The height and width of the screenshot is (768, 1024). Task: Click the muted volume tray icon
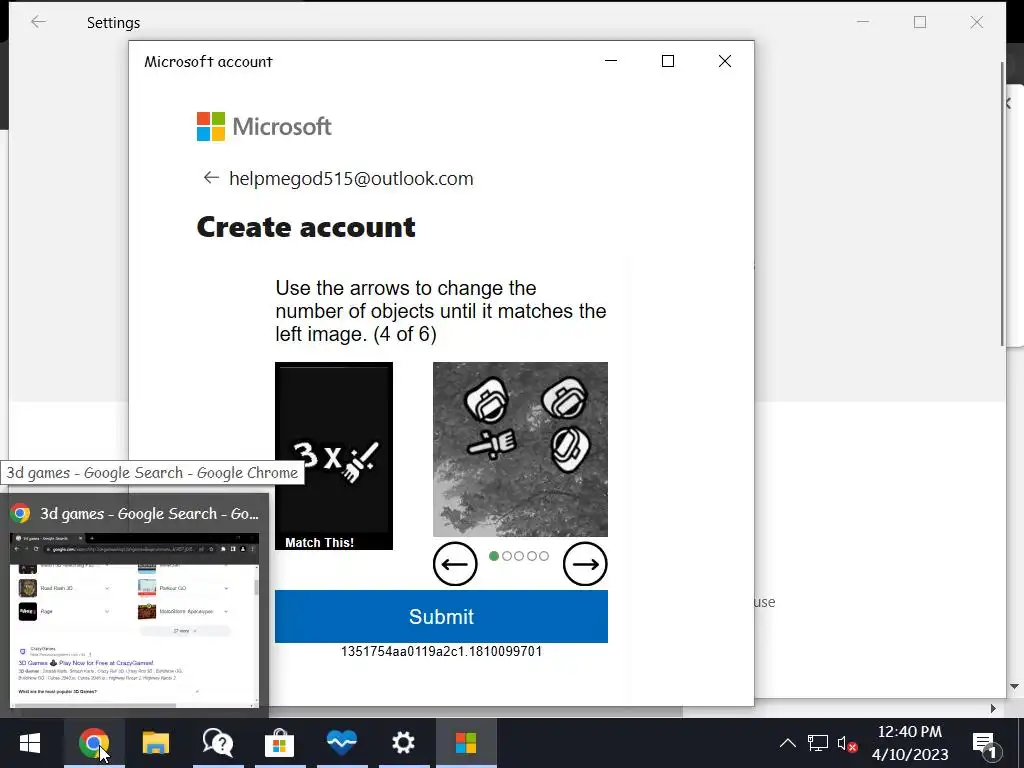click(x=847, y=743)
